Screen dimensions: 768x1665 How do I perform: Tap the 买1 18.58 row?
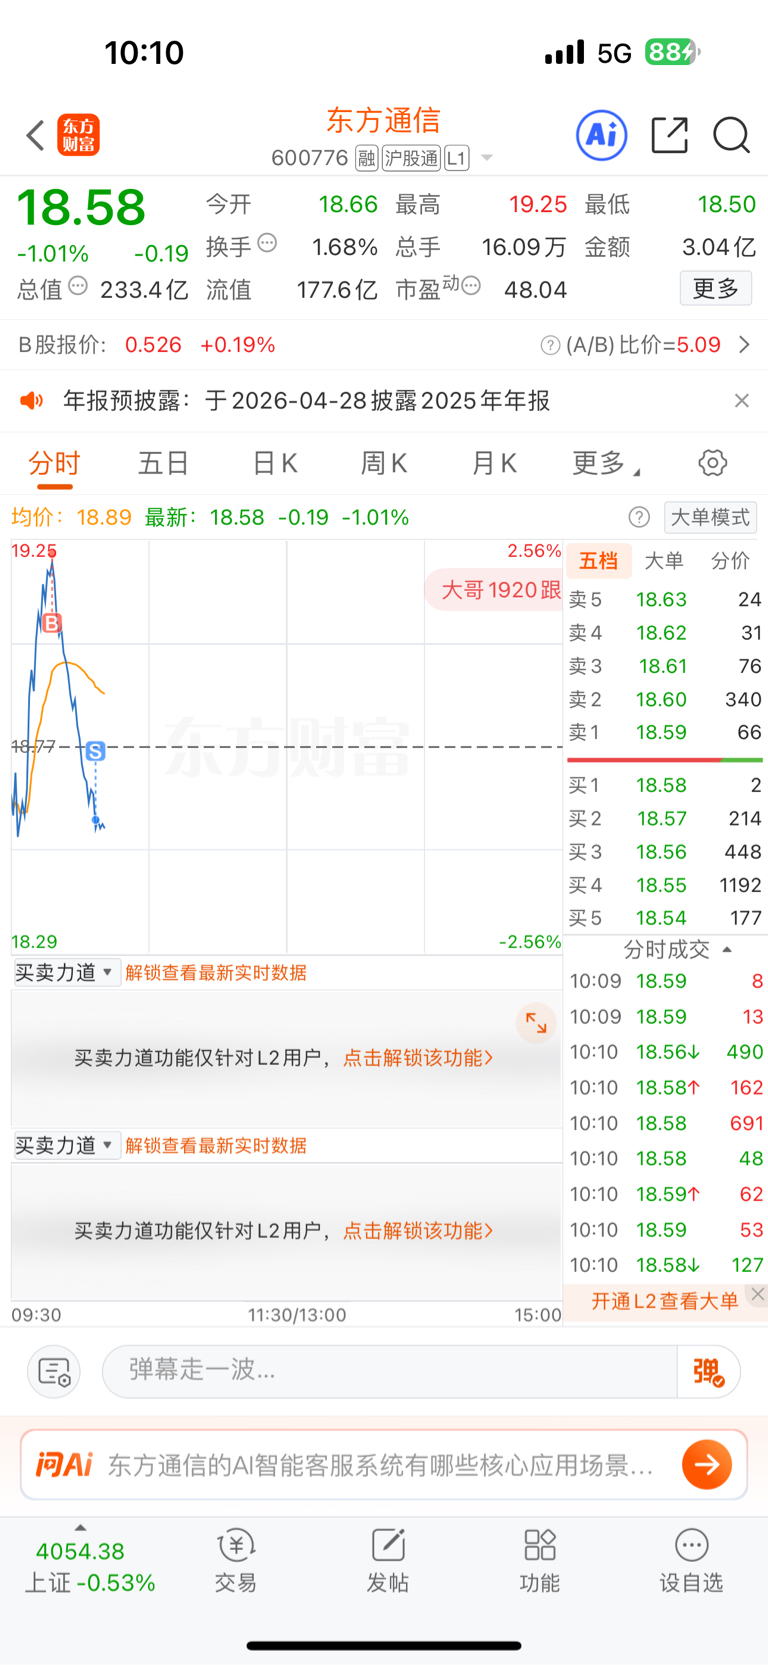(x=665, y=785)
